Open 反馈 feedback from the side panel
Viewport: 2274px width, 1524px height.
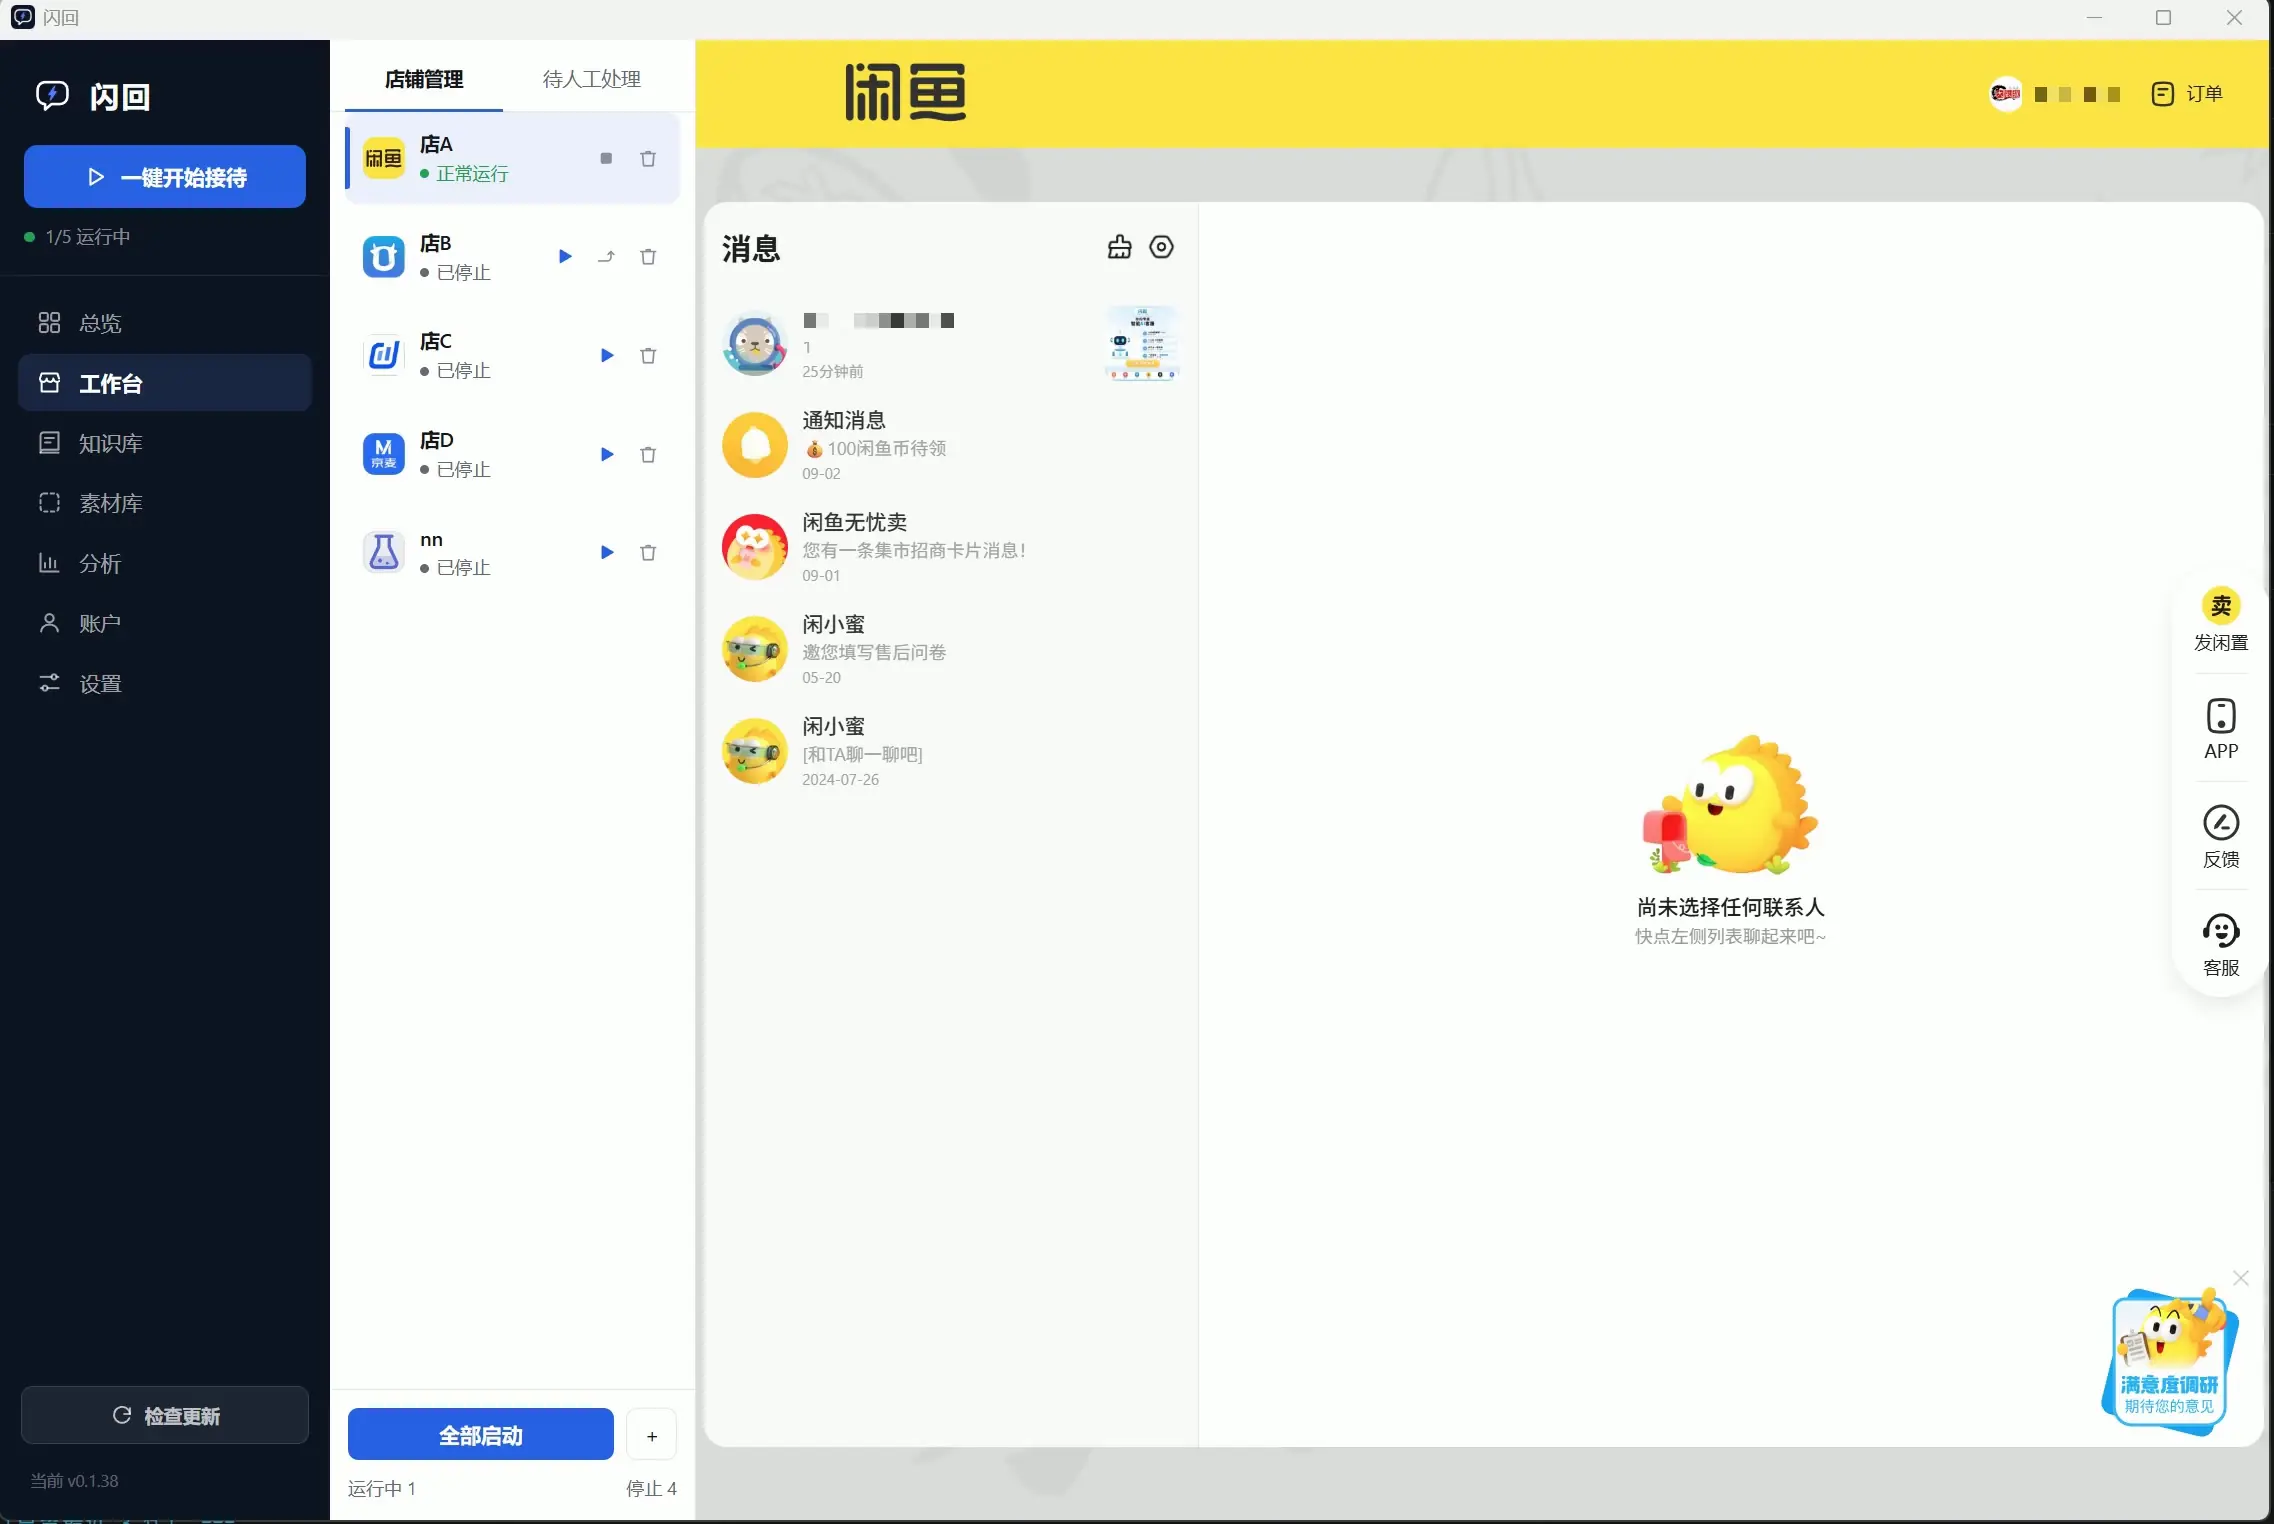2221,837
